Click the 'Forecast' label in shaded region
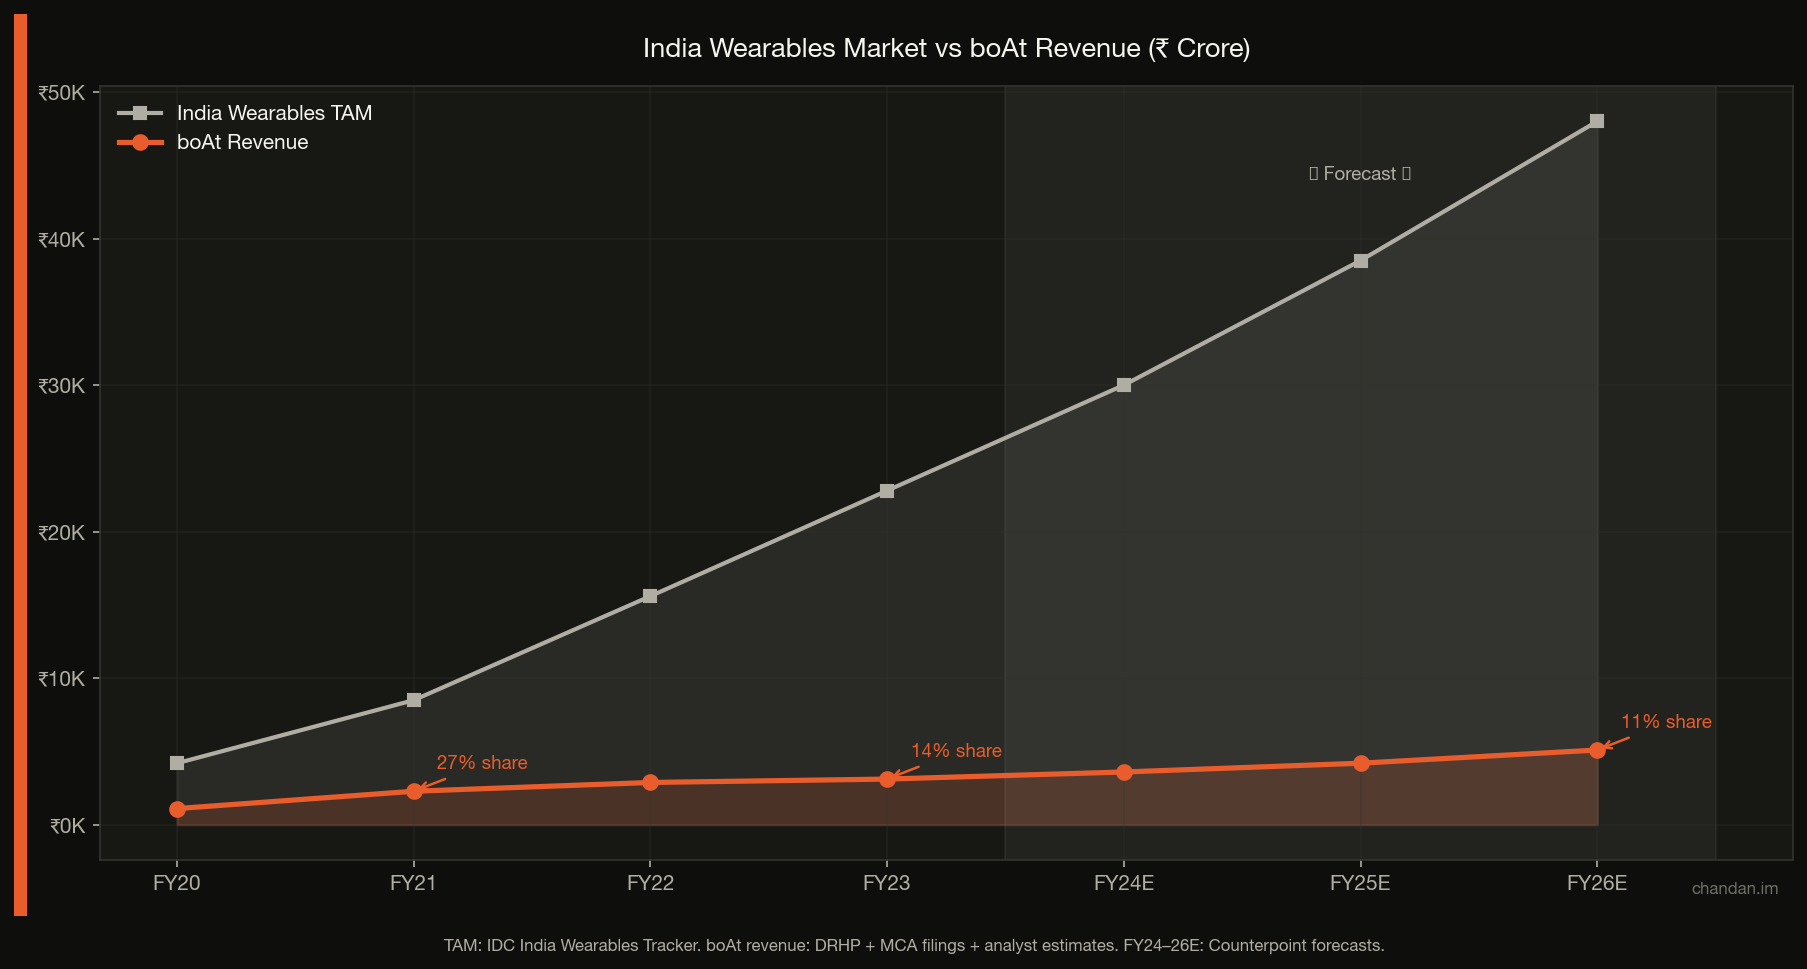Viewport: 1807px width, 969px height. point(1360,173)
